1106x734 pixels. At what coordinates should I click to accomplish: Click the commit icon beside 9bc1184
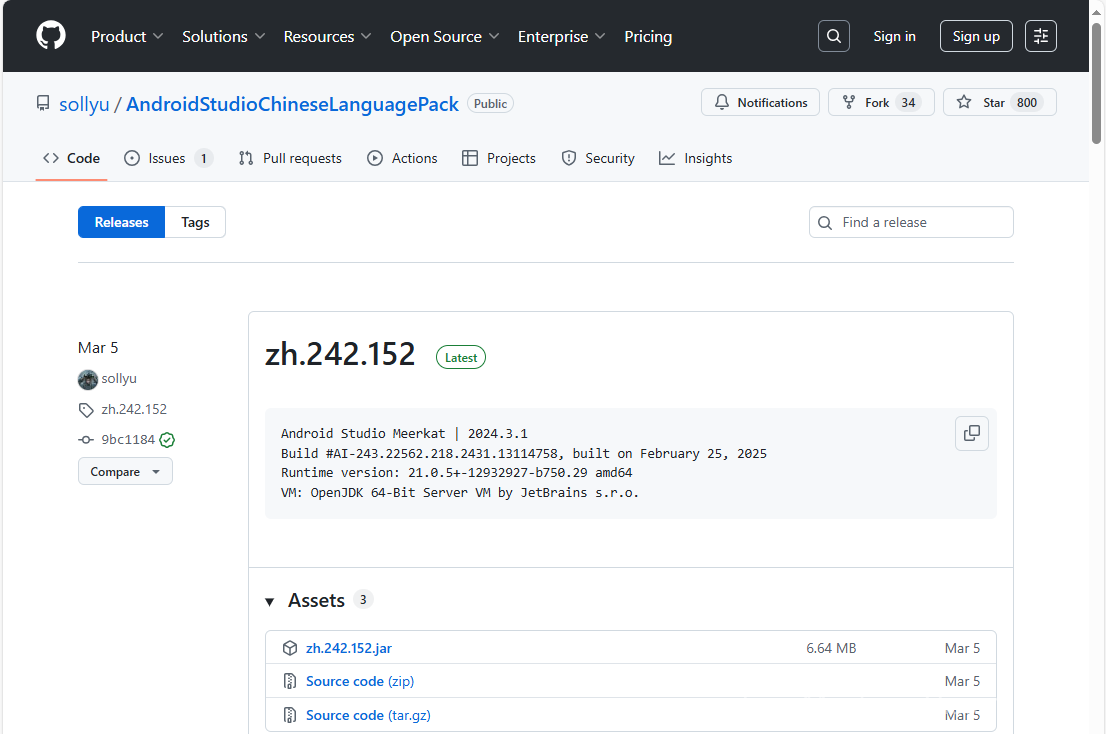point(86,439)
